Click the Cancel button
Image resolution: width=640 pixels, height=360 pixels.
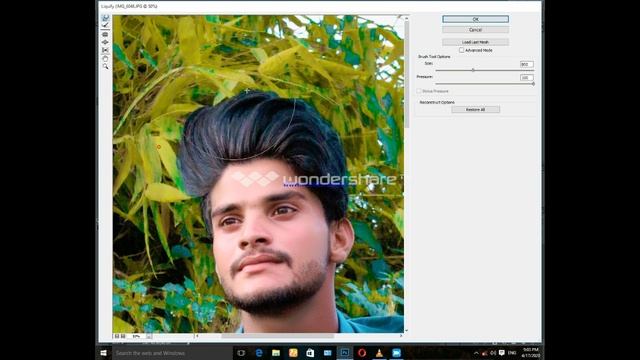[x=476, y=30]
